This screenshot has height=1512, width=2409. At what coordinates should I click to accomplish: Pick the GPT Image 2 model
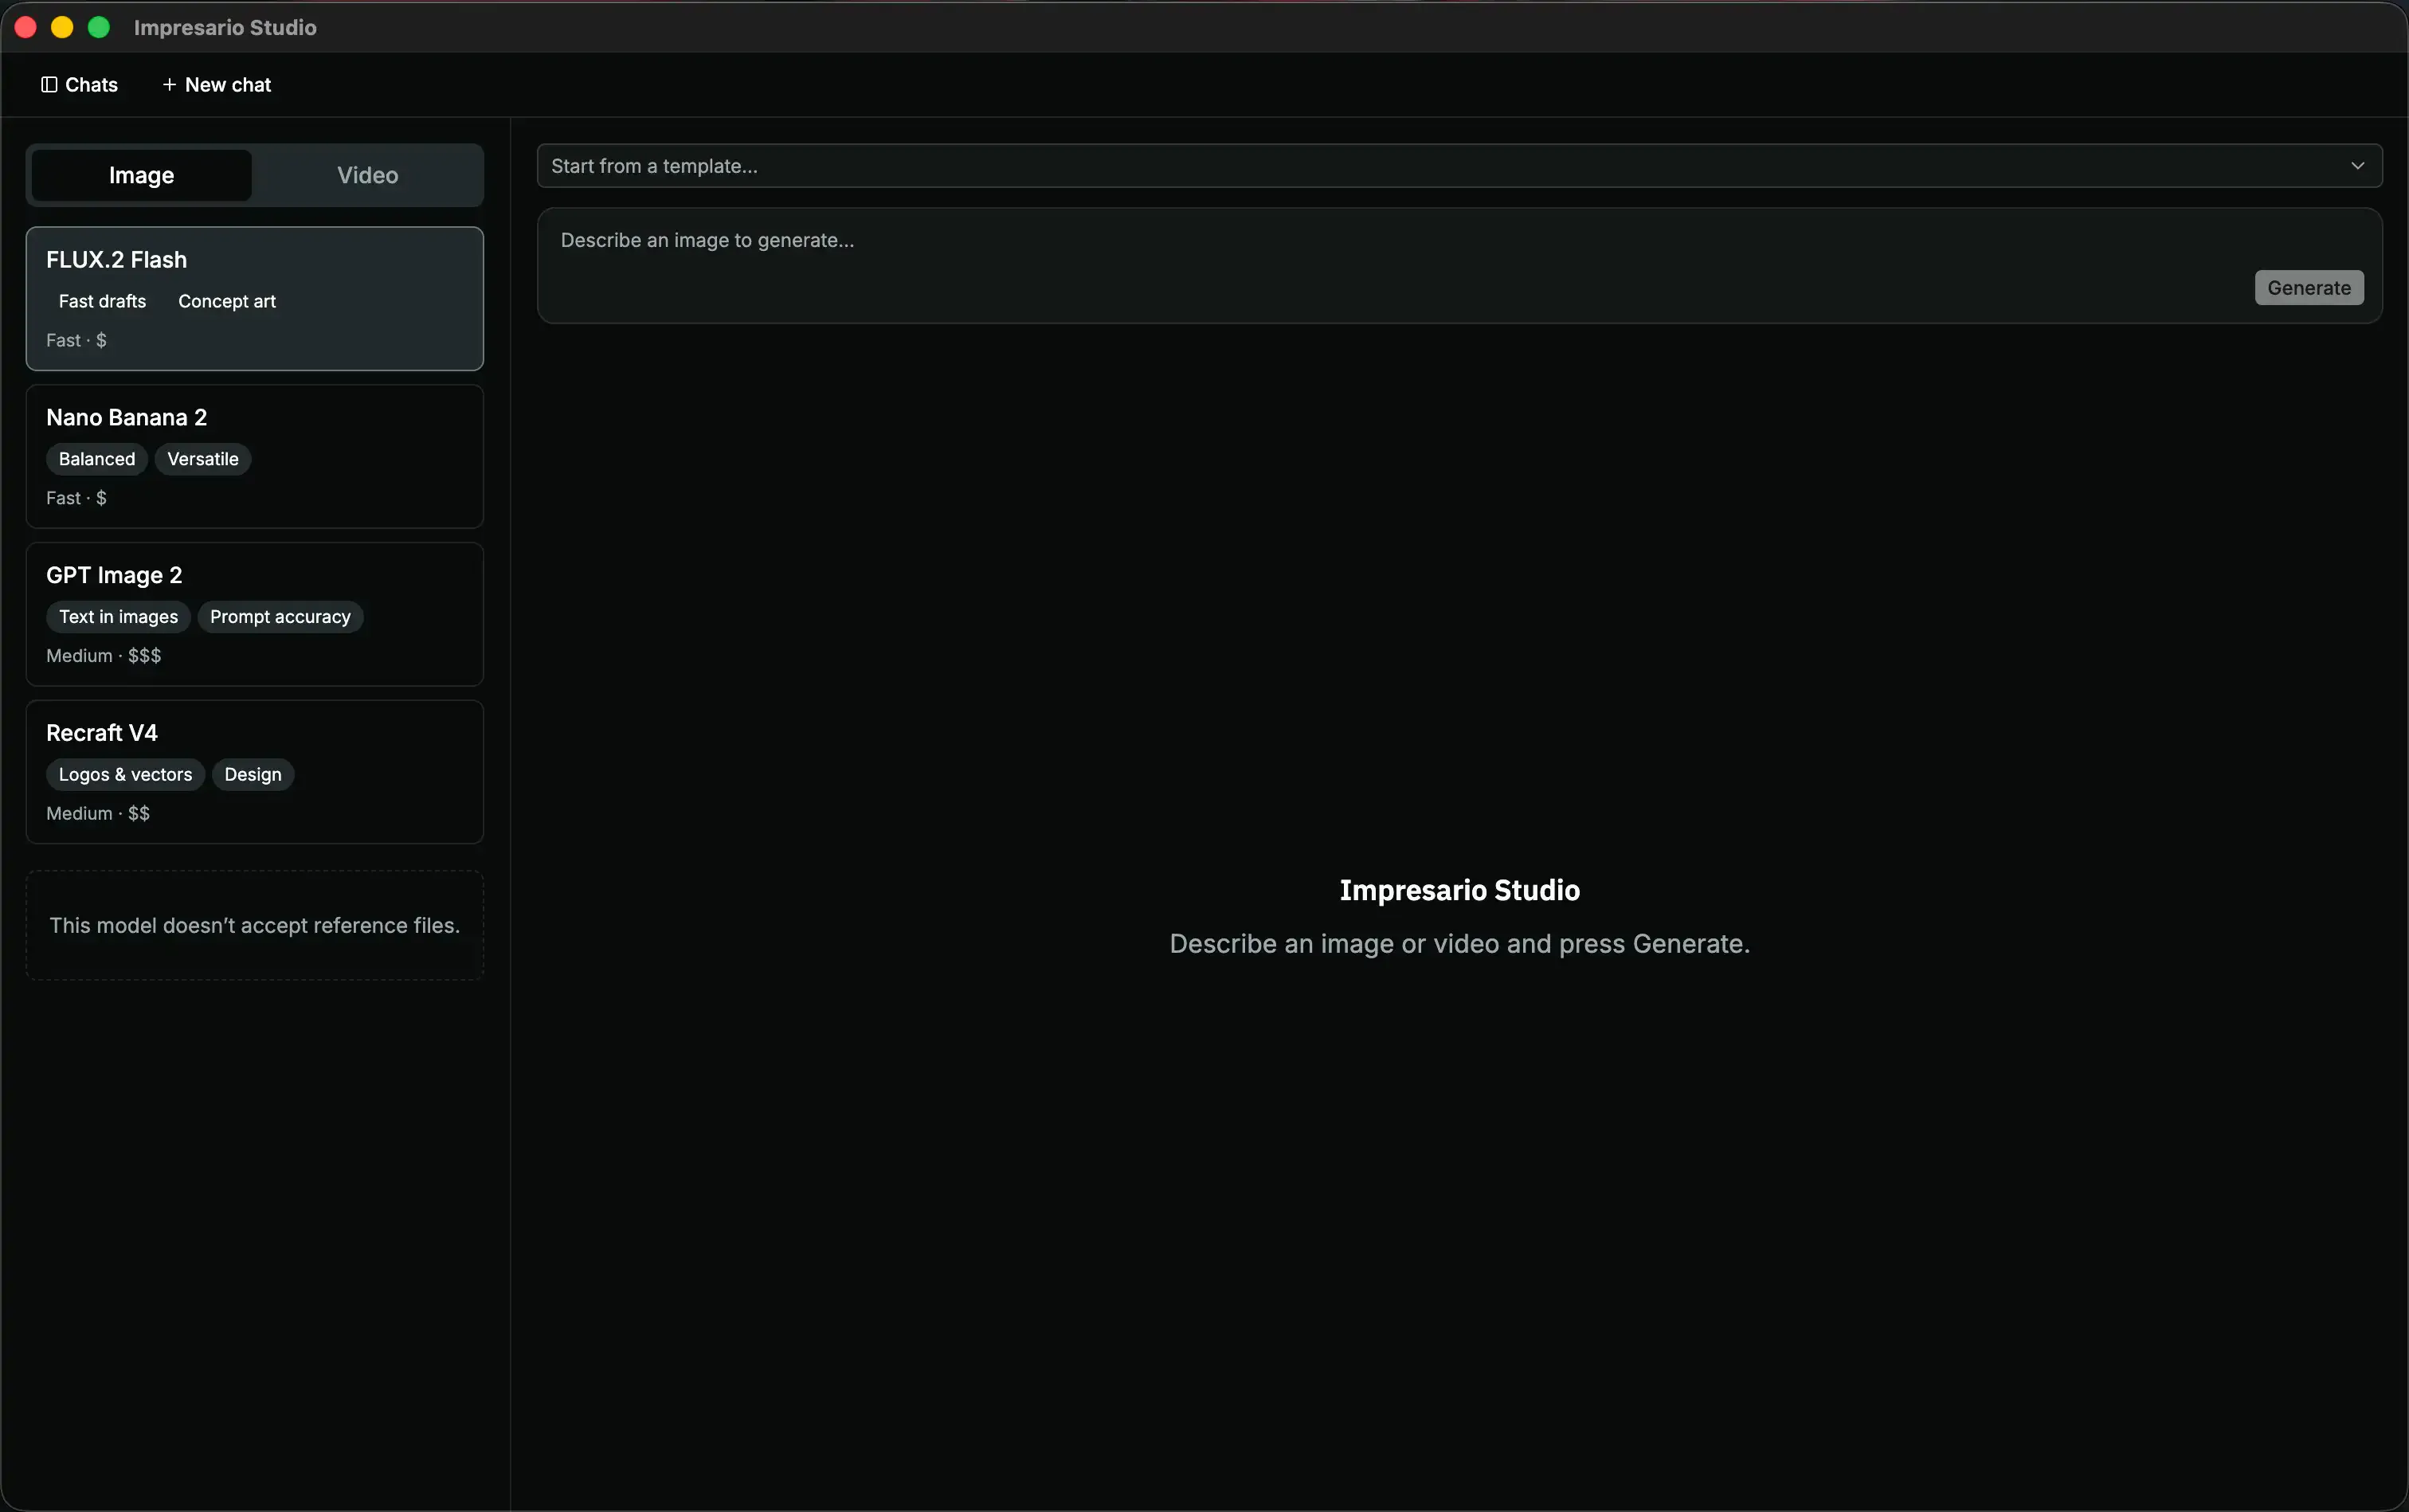(255, 614)
